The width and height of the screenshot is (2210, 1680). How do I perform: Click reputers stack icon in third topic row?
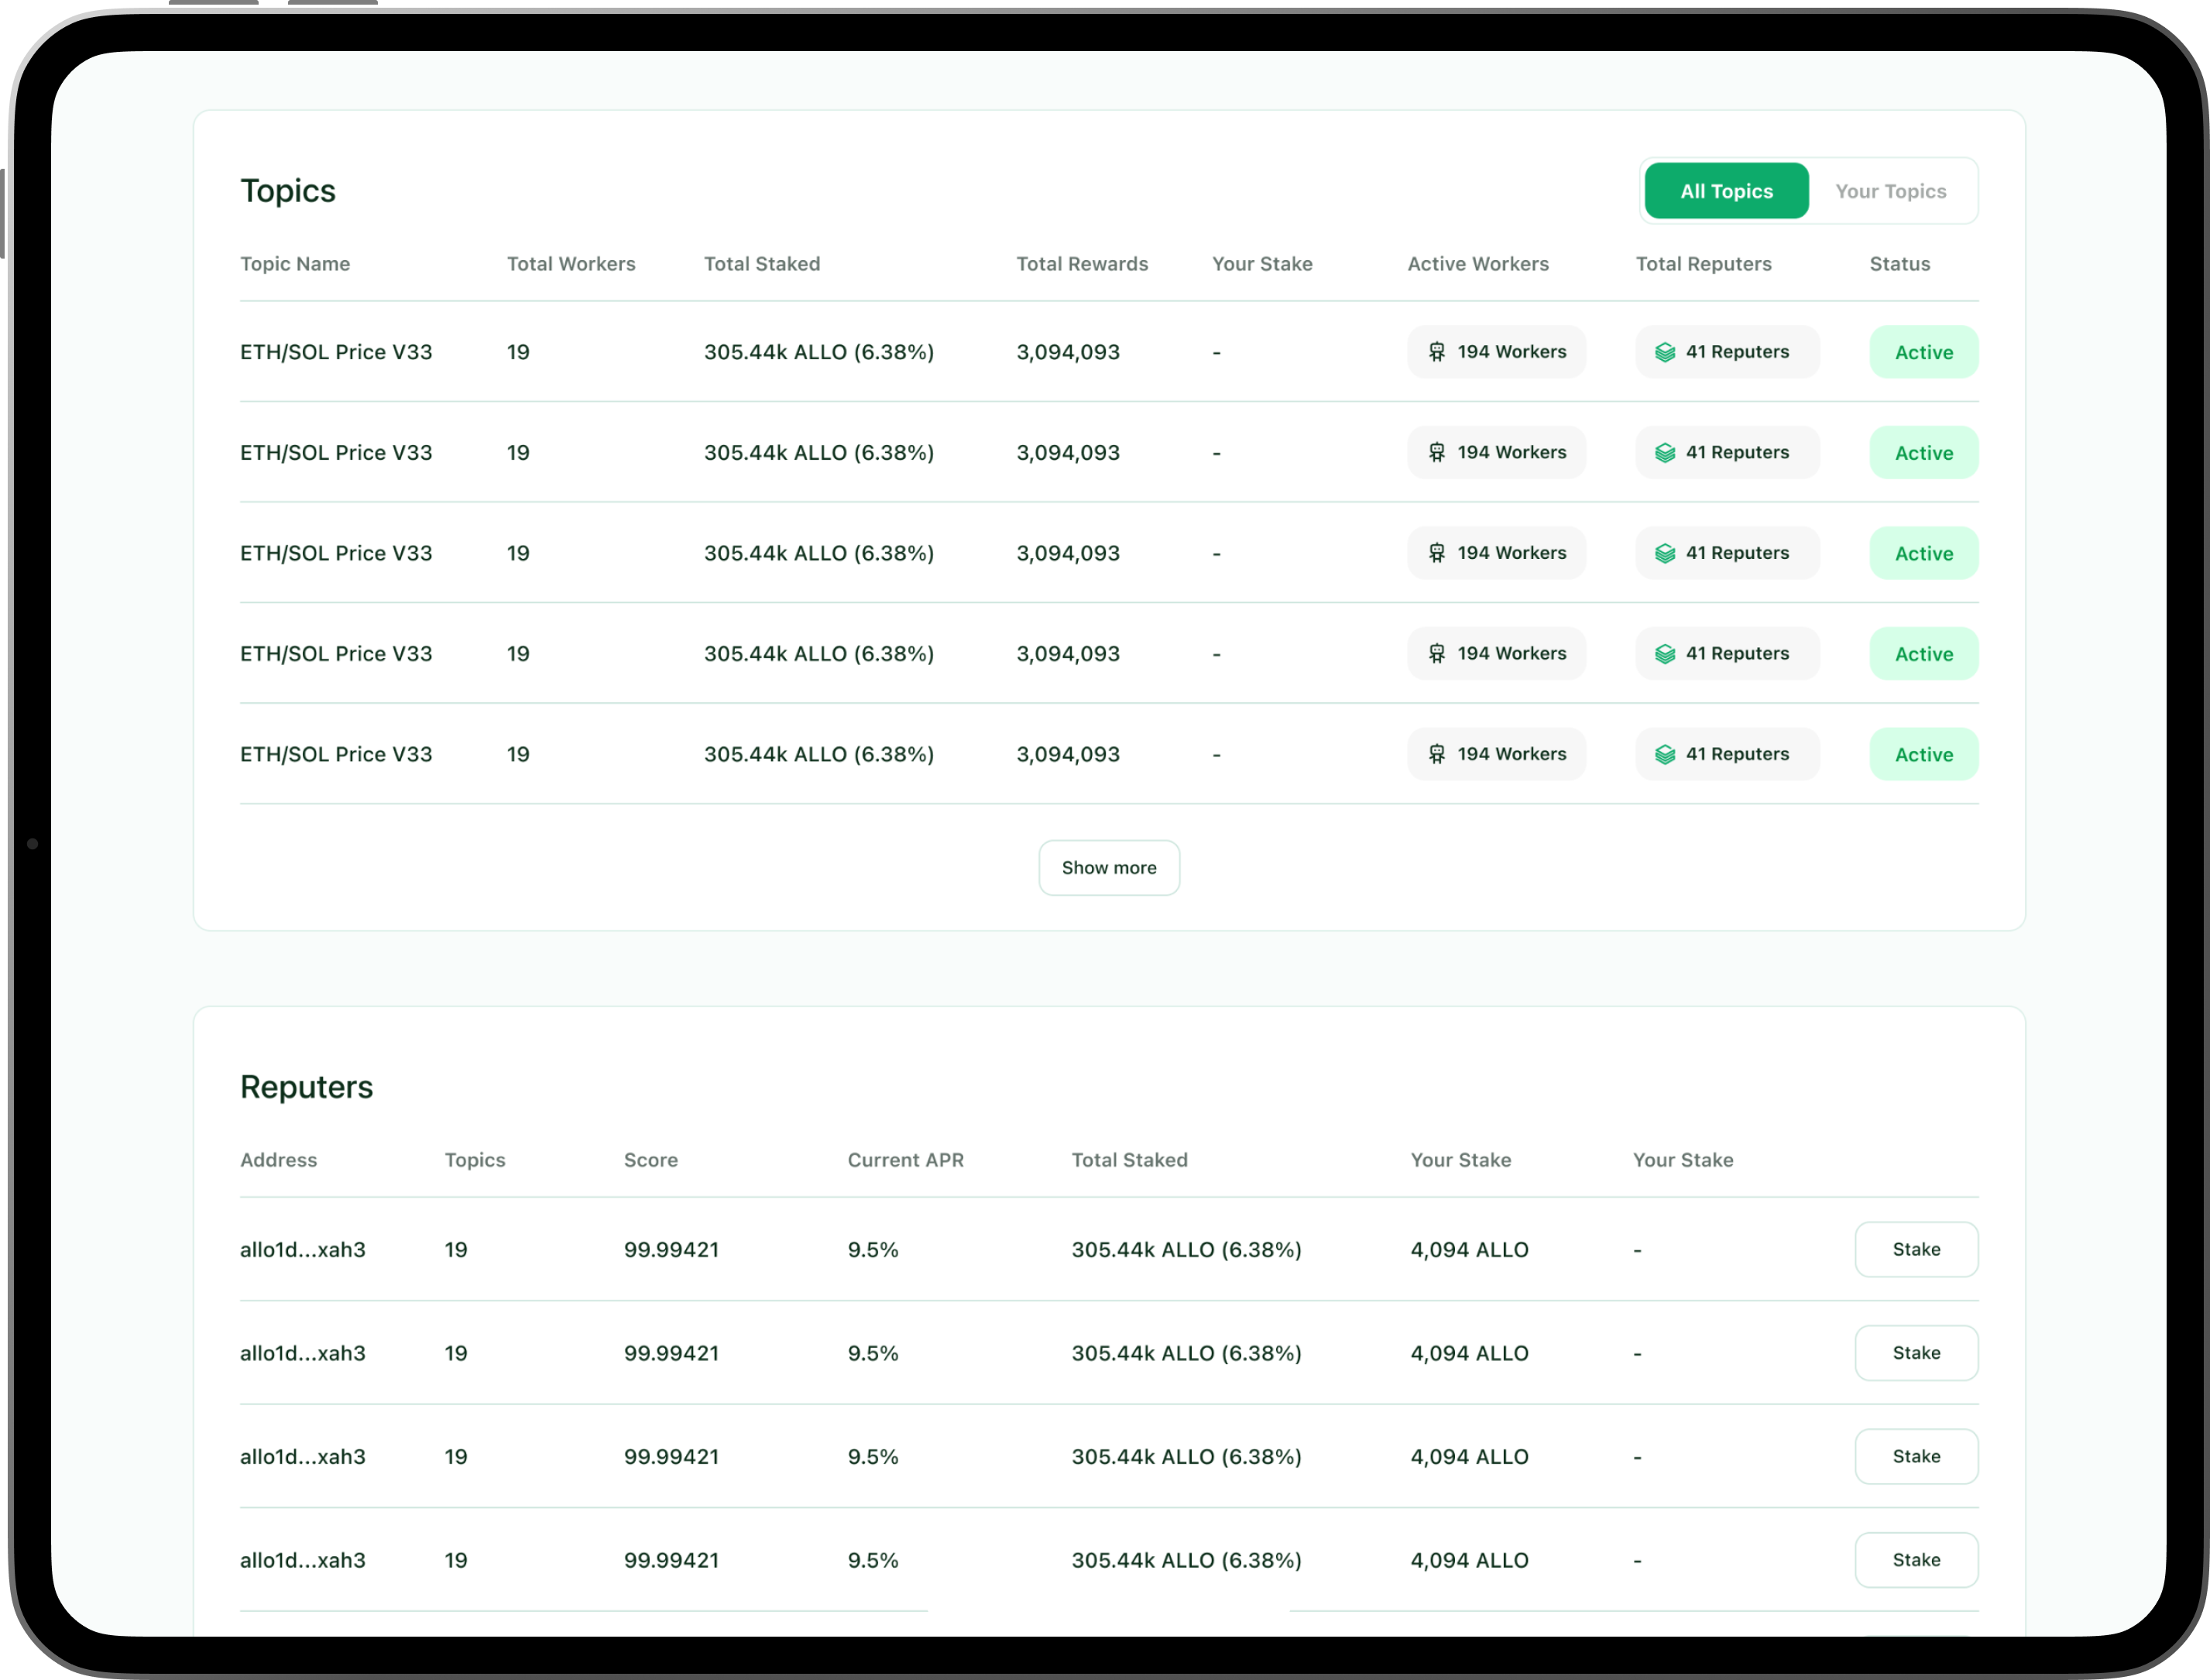click(x=1665, y=553)
